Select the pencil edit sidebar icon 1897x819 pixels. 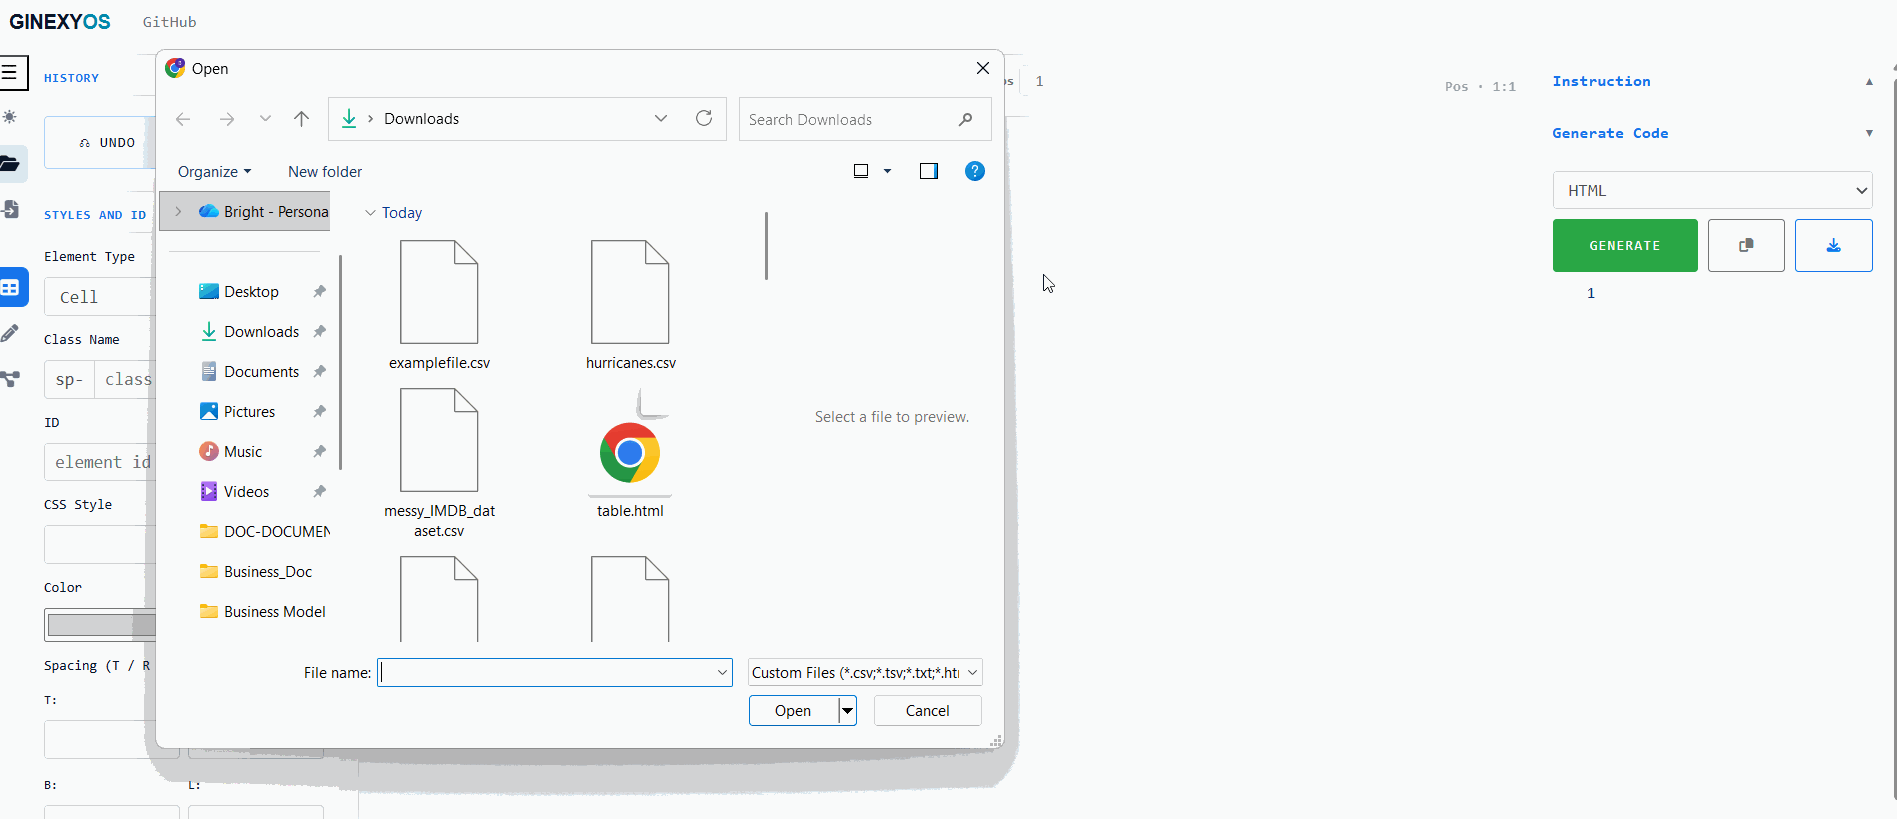(x=10, y=333)
